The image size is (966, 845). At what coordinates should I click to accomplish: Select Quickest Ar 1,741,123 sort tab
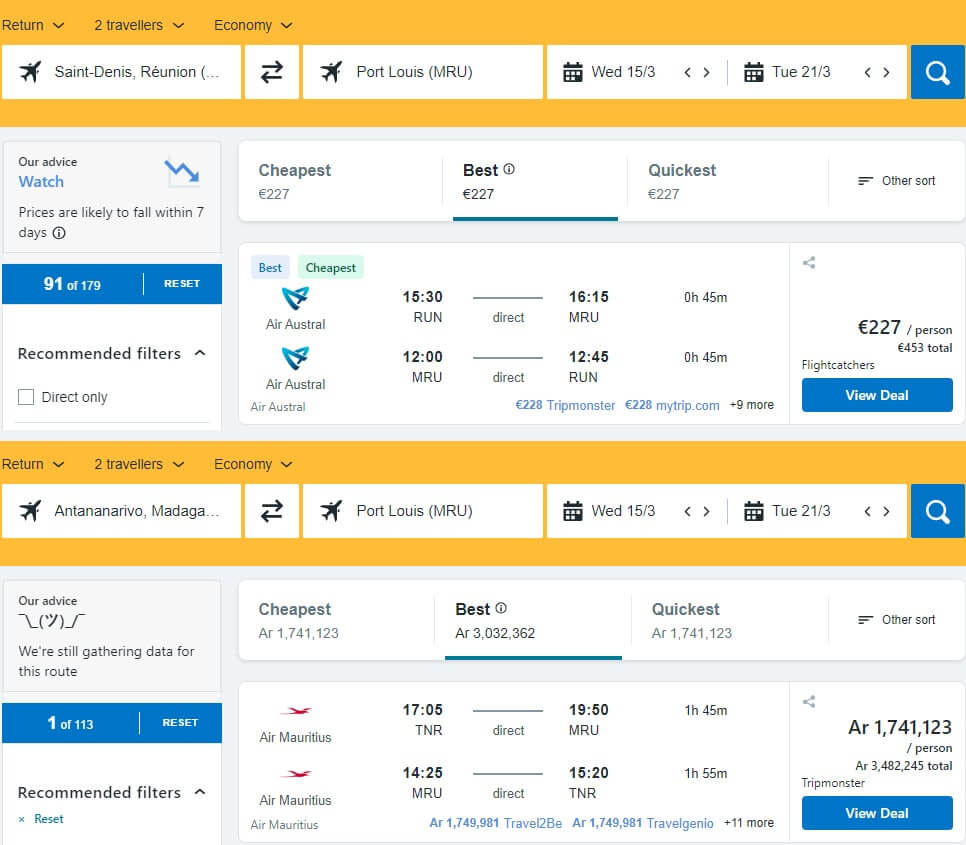coord(729,620)
